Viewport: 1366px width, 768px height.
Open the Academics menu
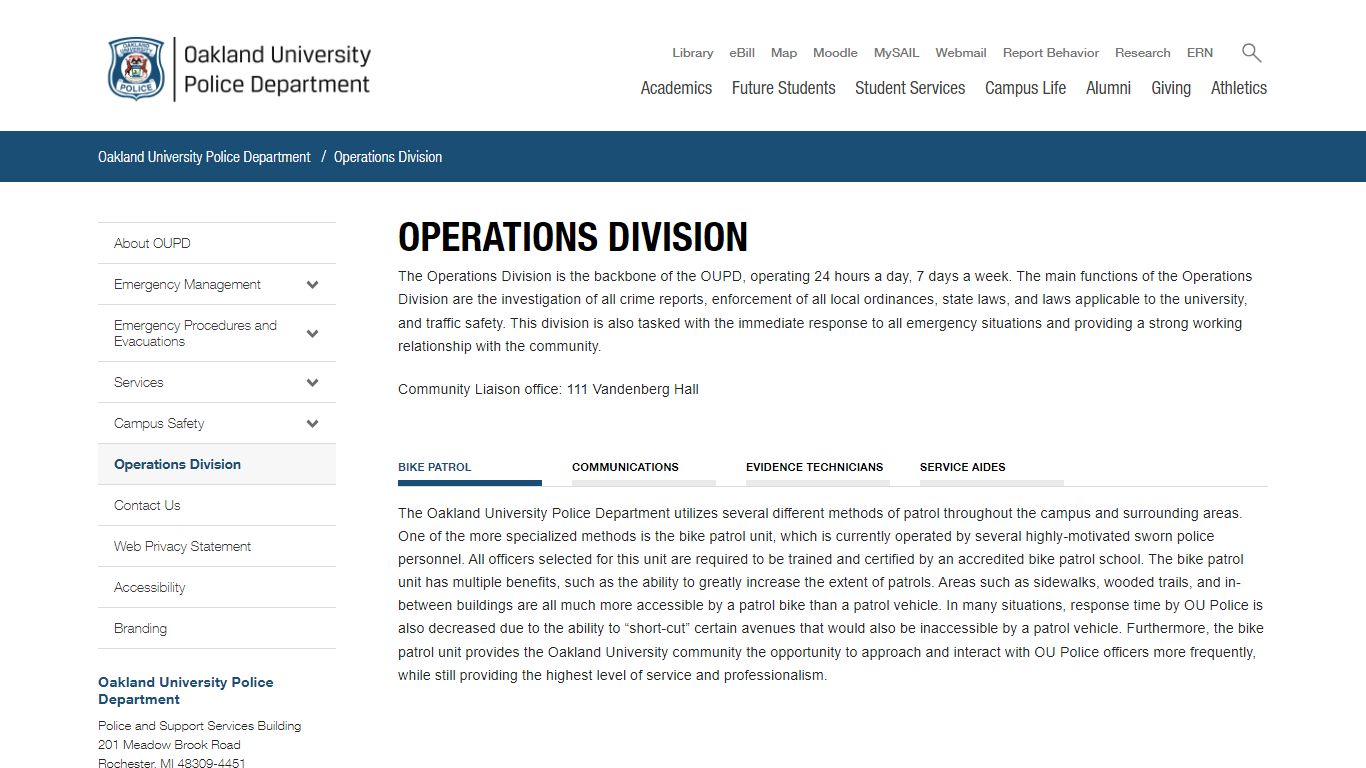tap(676, 88)
